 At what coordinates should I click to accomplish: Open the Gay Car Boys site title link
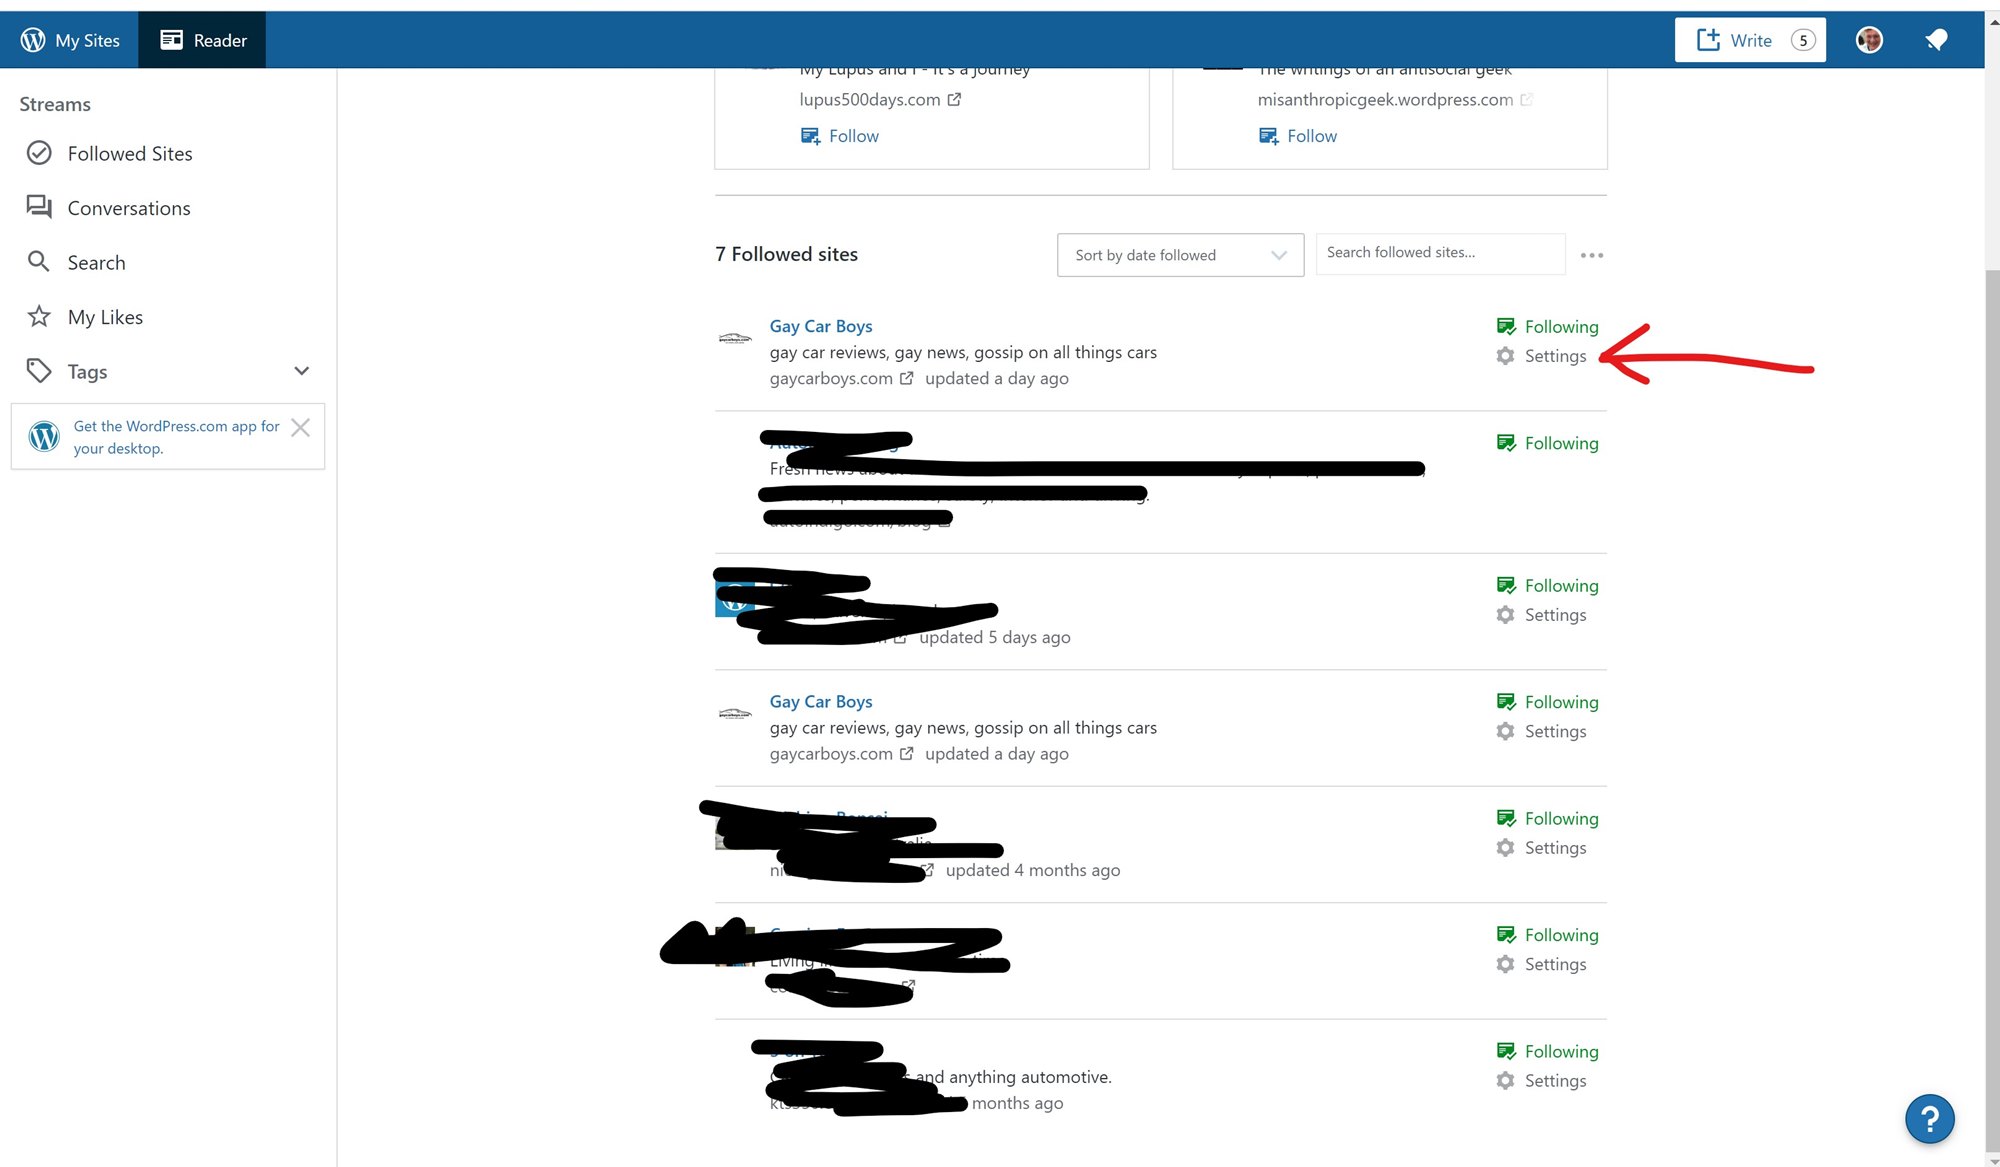click(820, 326)
